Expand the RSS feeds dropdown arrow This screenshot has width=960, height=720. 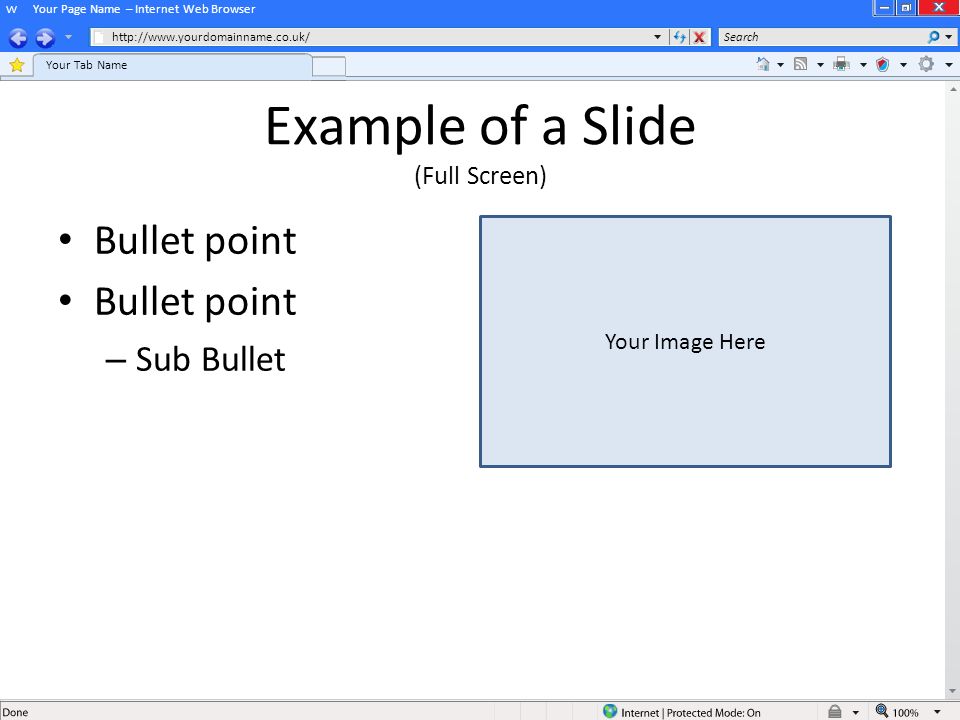[x=820, y=65]
